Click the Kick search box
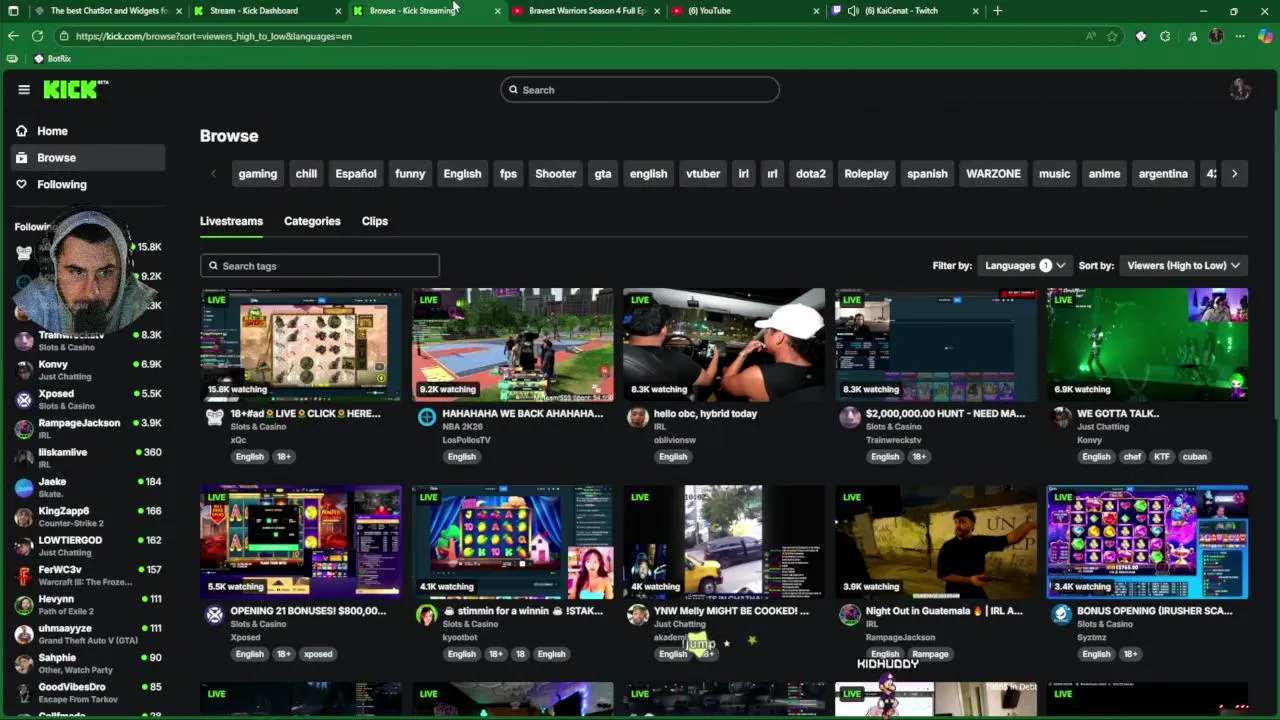Viewport: 1280px width, 720px height. coord(640,90)
